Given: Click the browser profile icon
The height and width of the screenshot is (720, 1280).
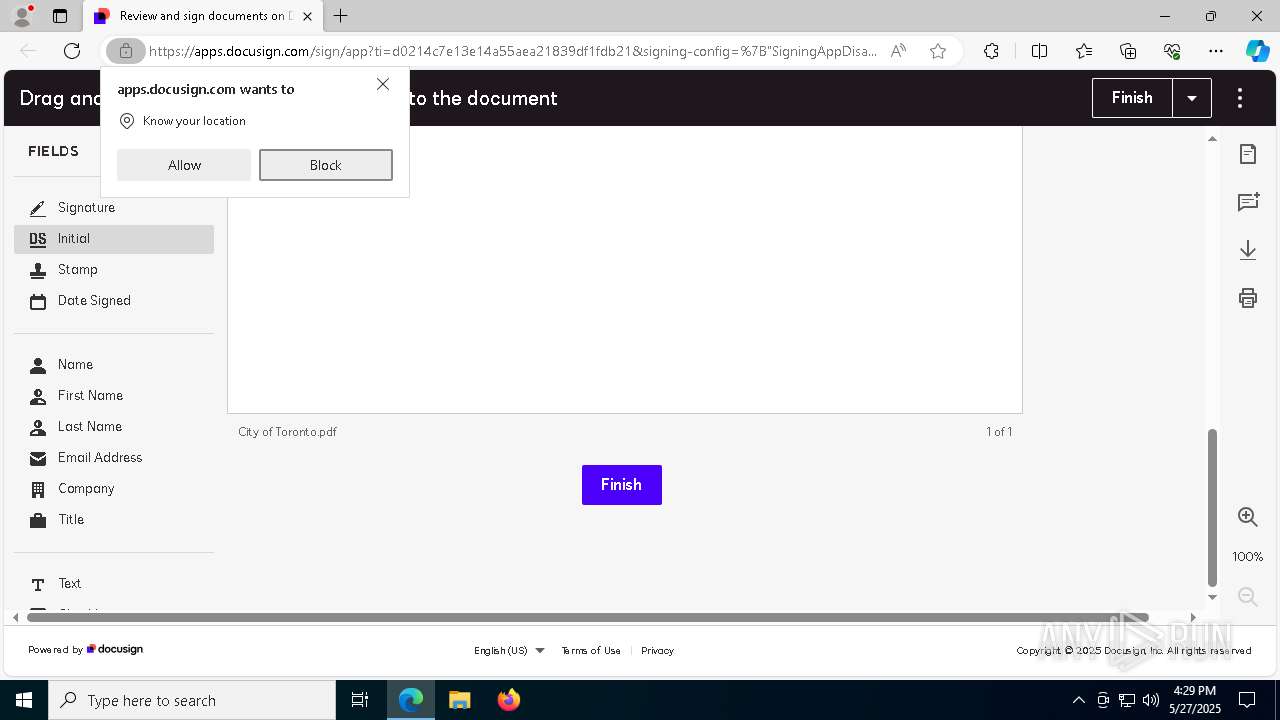Looking at the screenshot, I should (22, 16).
